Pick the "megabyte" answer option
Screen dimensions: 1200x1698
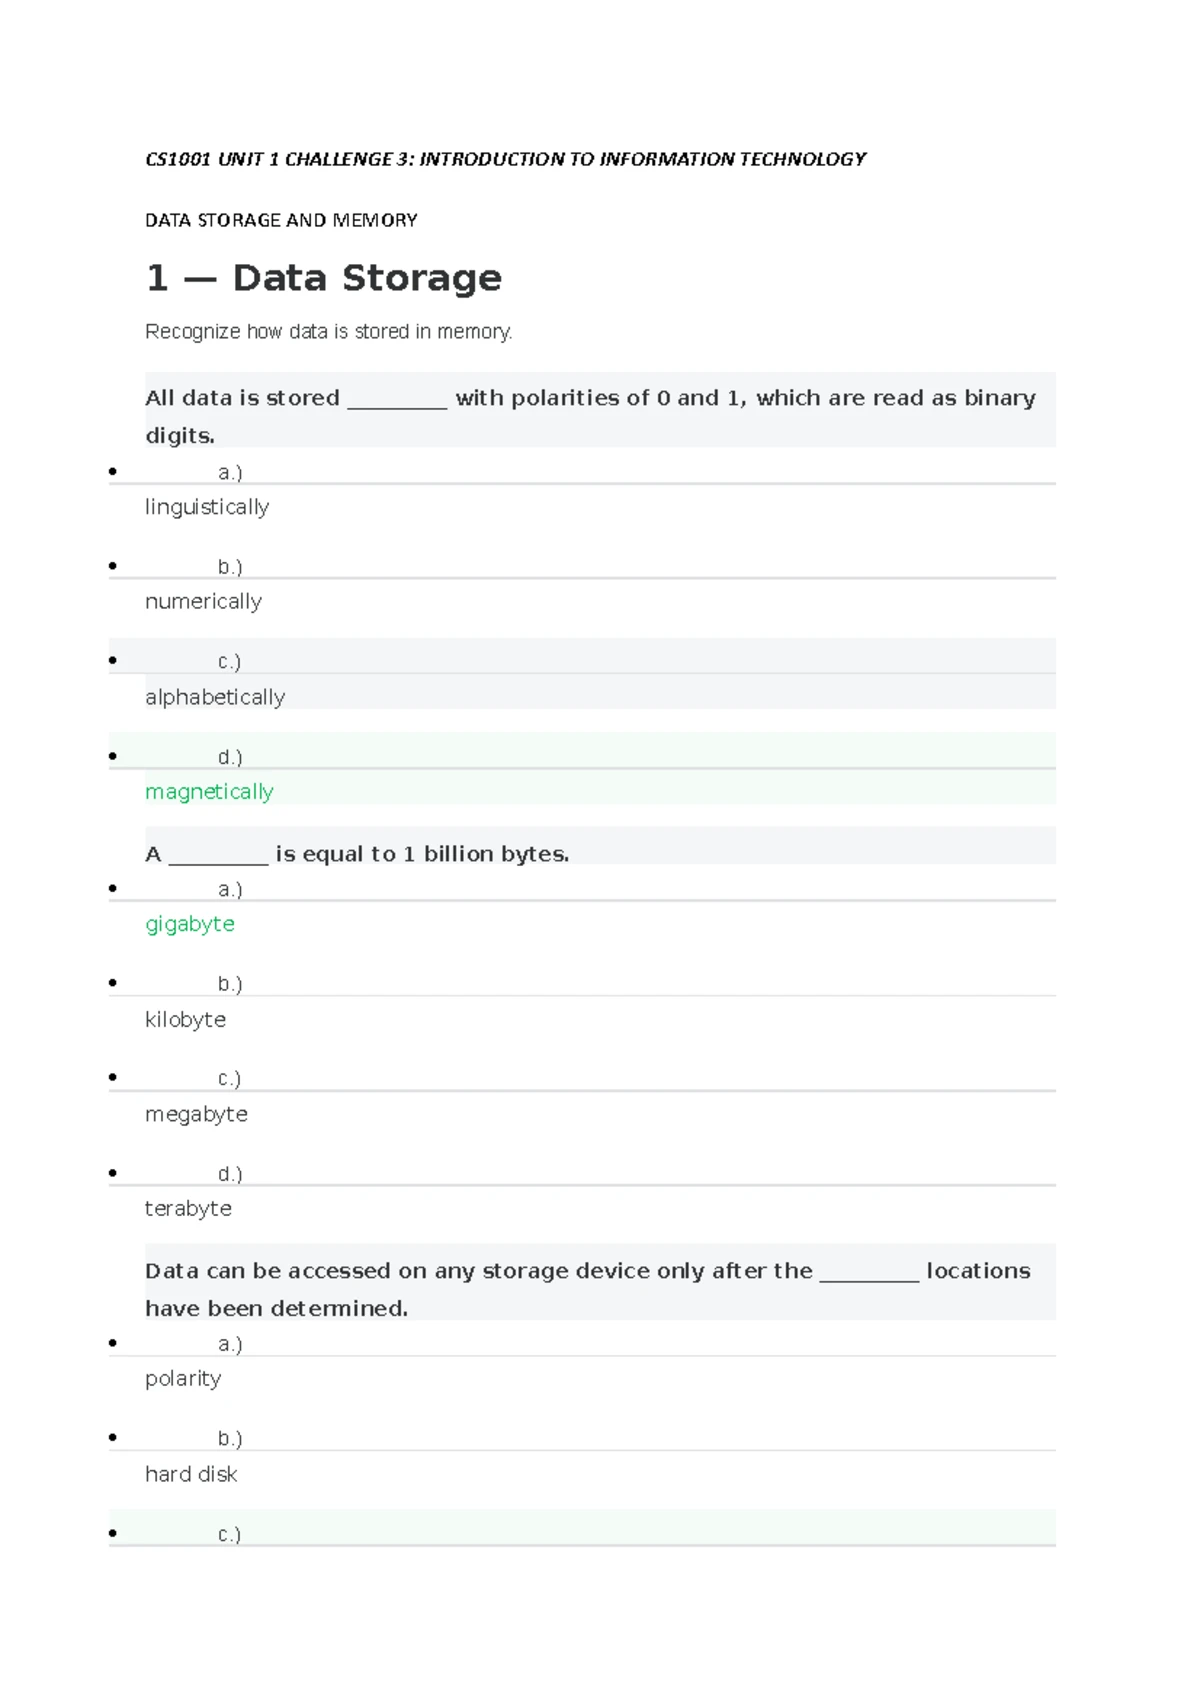click(196, 1114)
